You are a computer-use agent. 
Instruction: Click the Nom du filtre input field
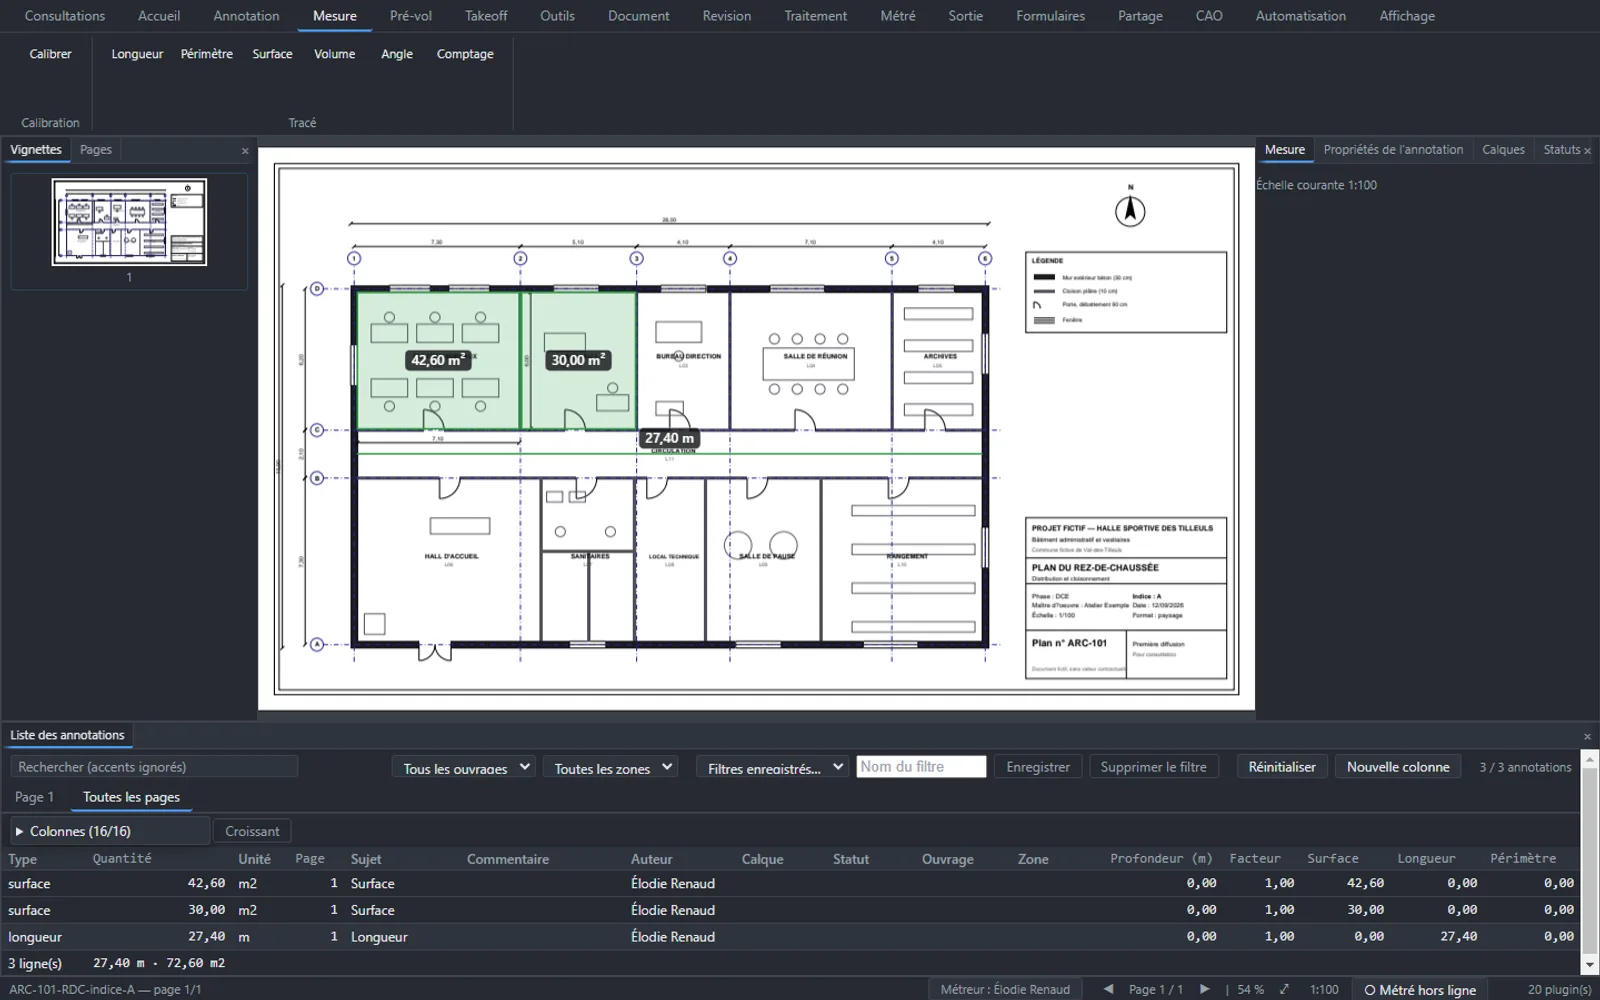point(921,767)
